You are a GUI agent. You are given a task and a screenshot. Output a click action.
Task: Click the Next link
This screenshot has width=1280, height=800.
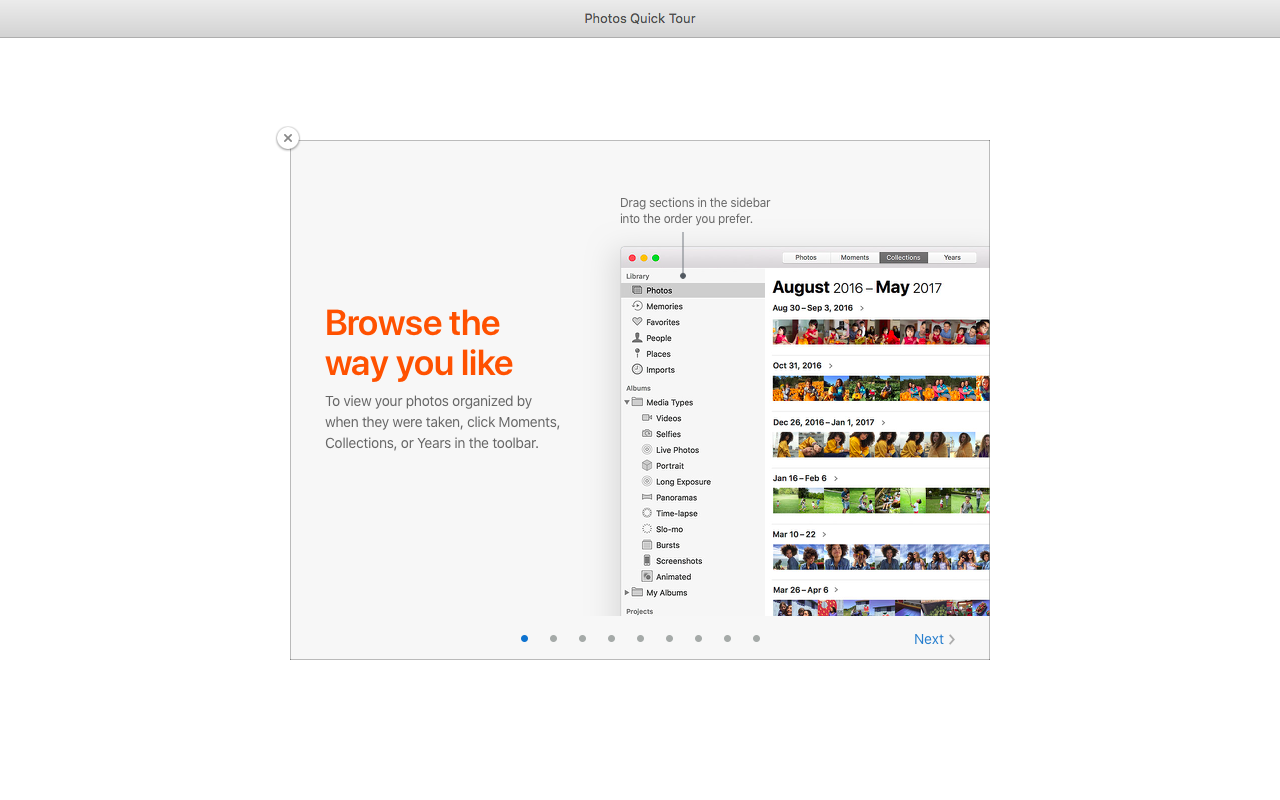(x=934, y=640)
